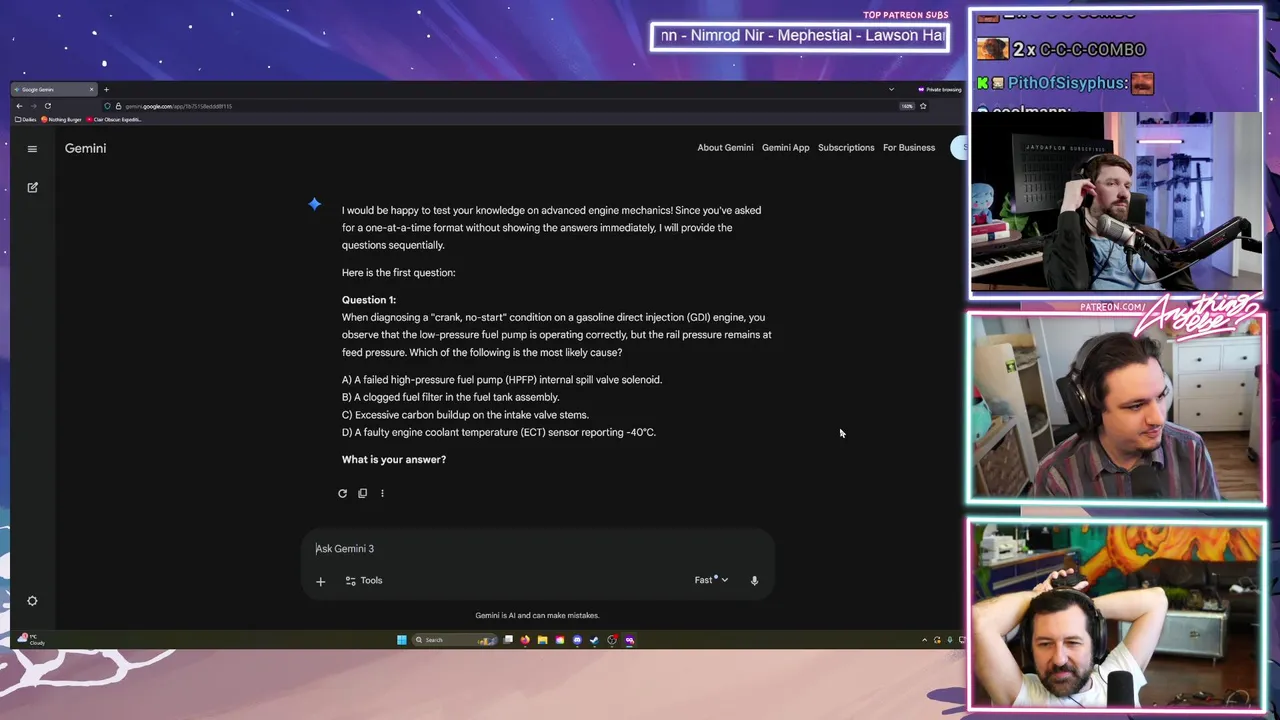Click 'Here is the first question:' line
1280x720 pixels.
[x=398, y=273]
